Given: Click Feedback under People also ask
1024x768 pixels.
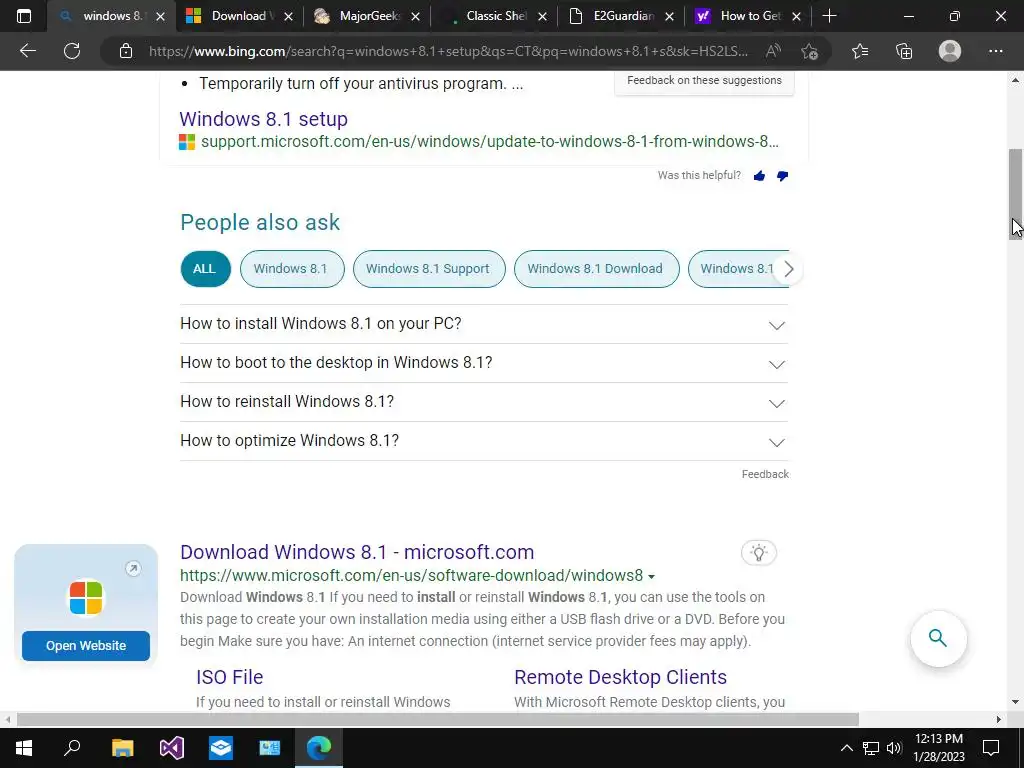Looking at the screenshot, I should point(765,475).
